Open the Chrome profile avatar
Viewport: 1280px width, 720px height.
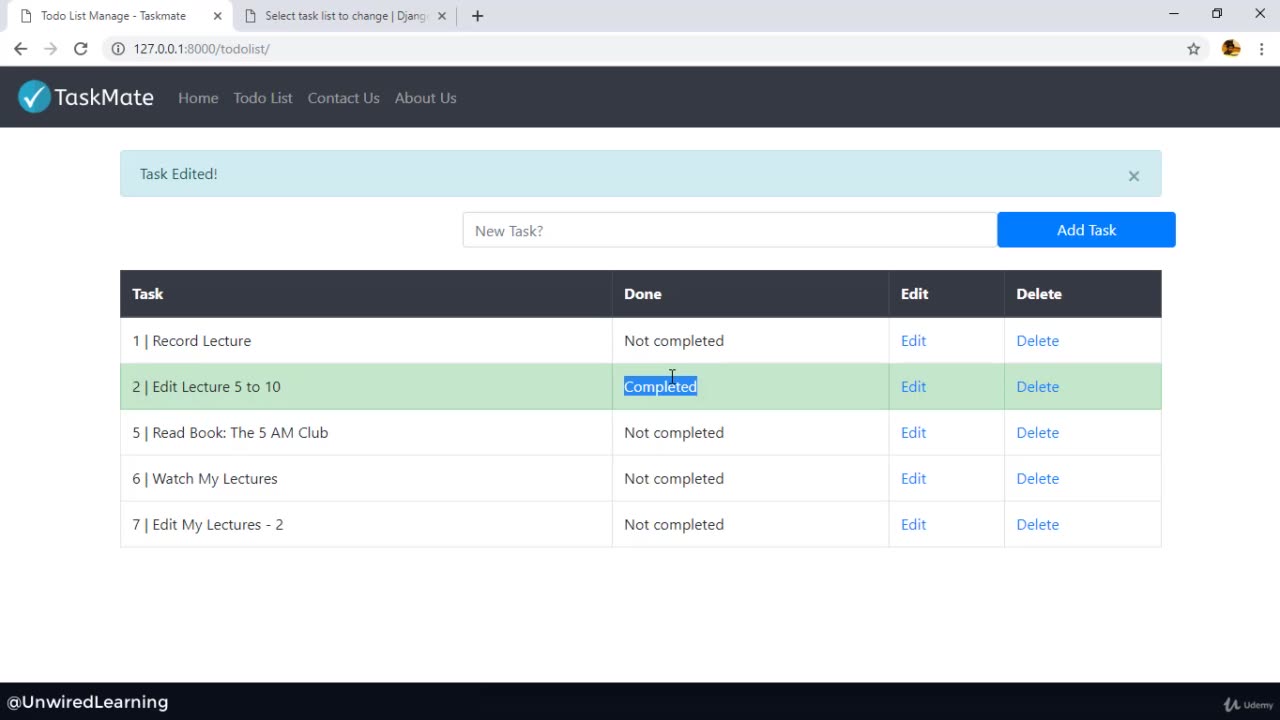tap(1231, 49)
